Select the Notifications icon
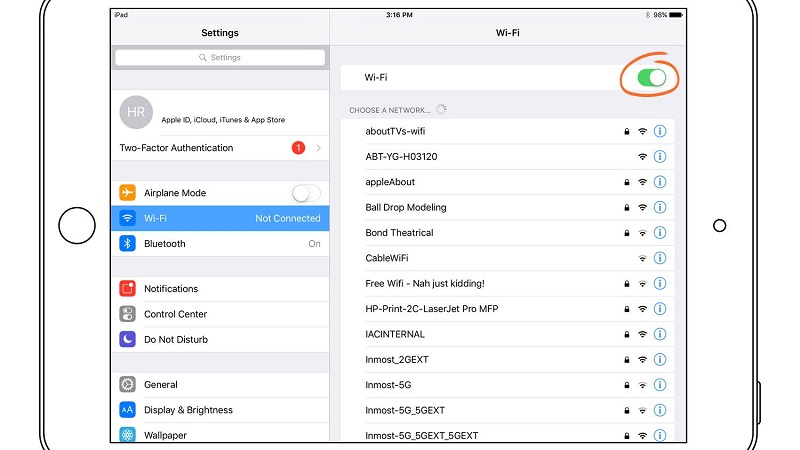This screenshot has height=450, width=800. click(x=128, y=289)
